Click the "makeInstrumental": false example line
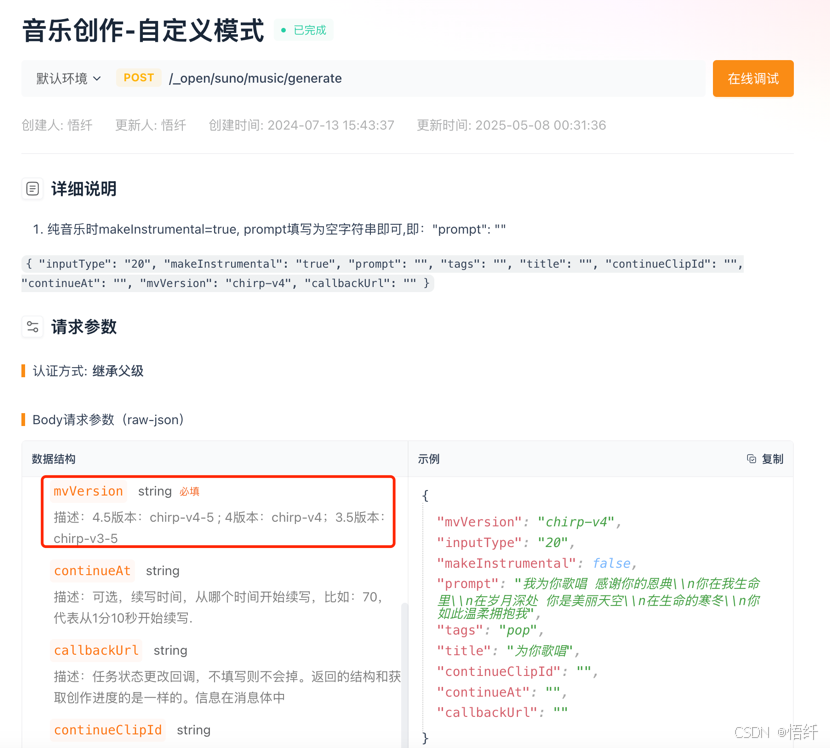The height and width of the screenshot is (748, 830). (x=537, y=563)
